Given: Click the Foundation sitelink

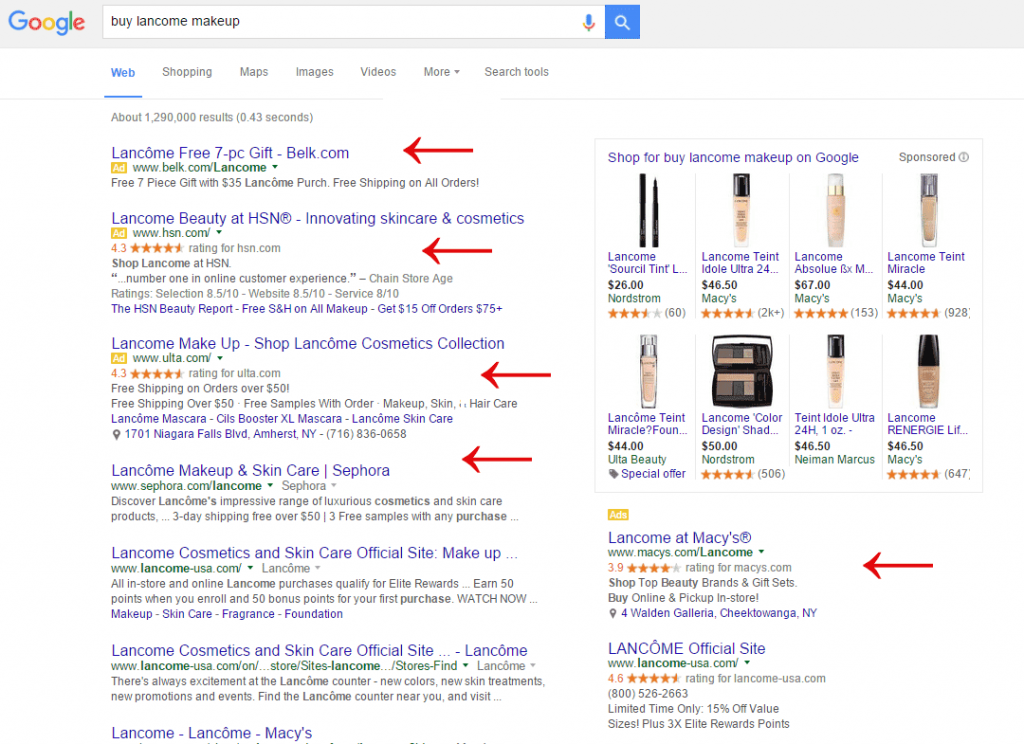Looking at the screenshot, I should point(313,614).
